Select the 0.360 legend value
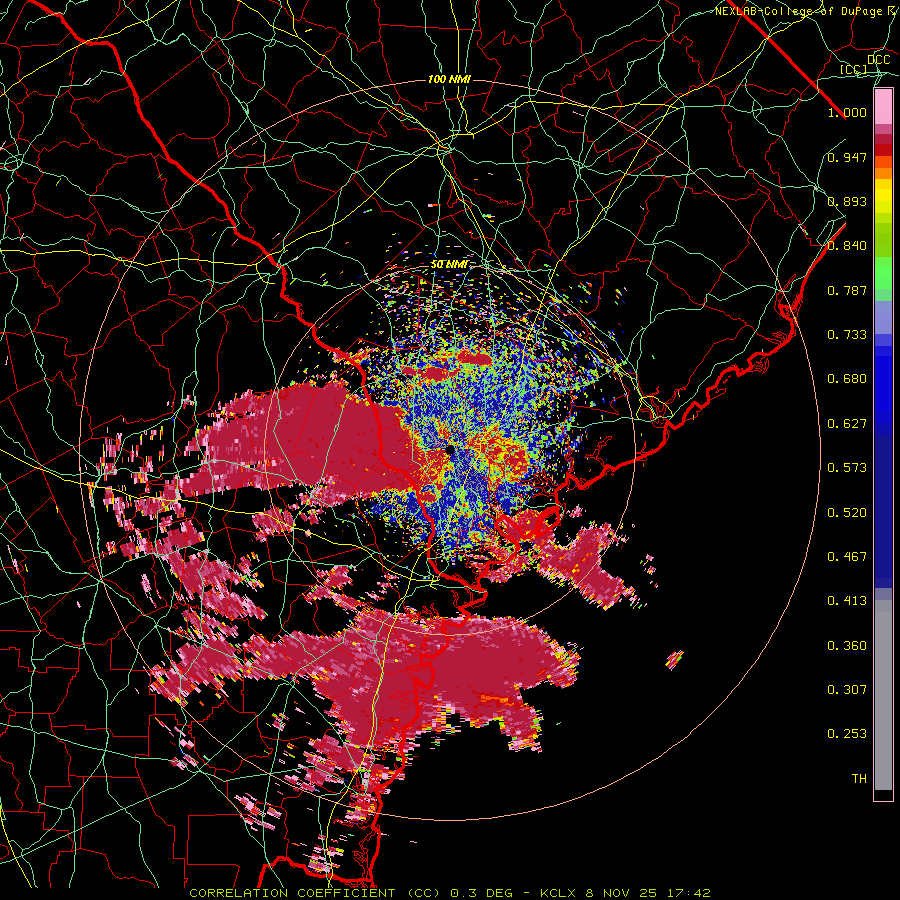Image resolution: width=900 pixels, height=900 pixels. pos(847,646)
